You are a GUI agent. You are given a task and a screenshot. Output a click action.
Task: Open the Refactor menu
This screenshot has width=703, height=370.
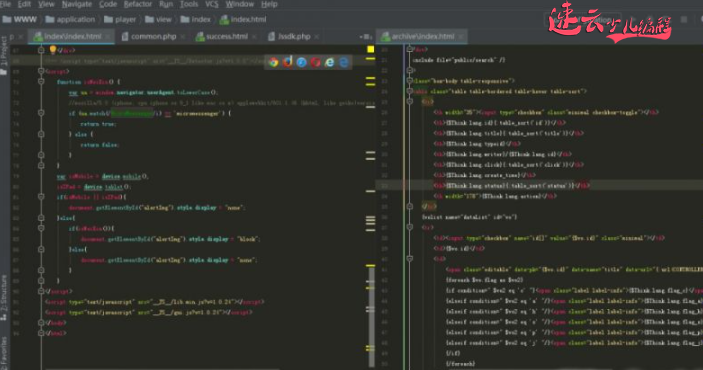[x=138, y=4]
